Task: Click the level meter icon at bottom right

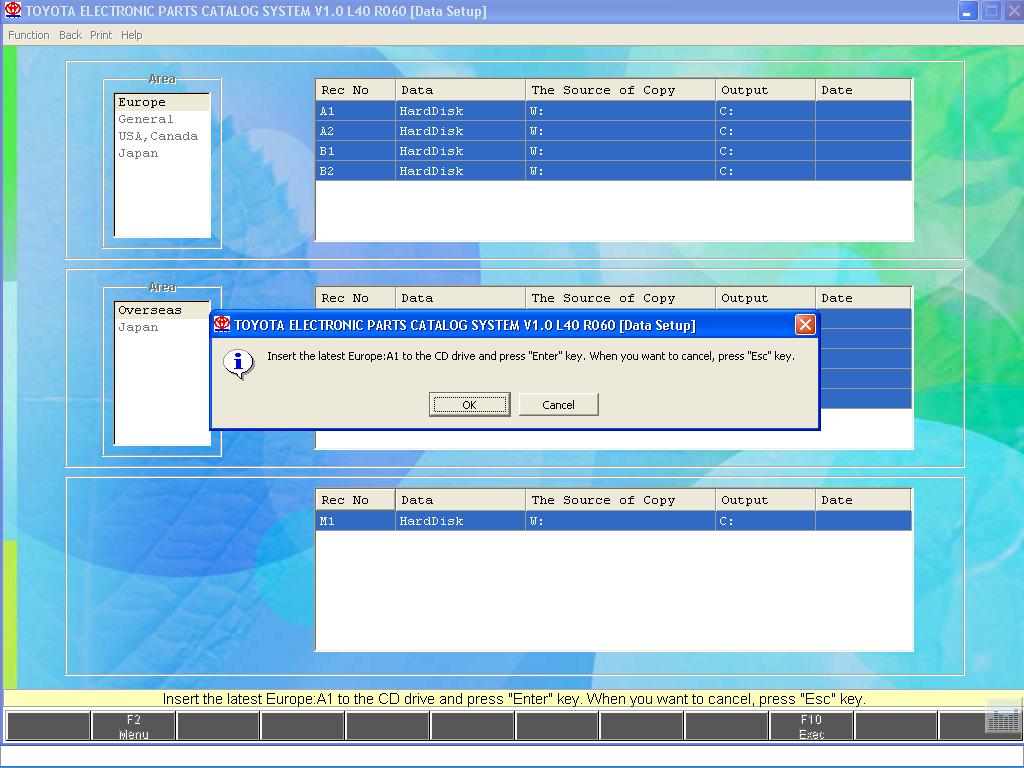Action: point(1002,718)
